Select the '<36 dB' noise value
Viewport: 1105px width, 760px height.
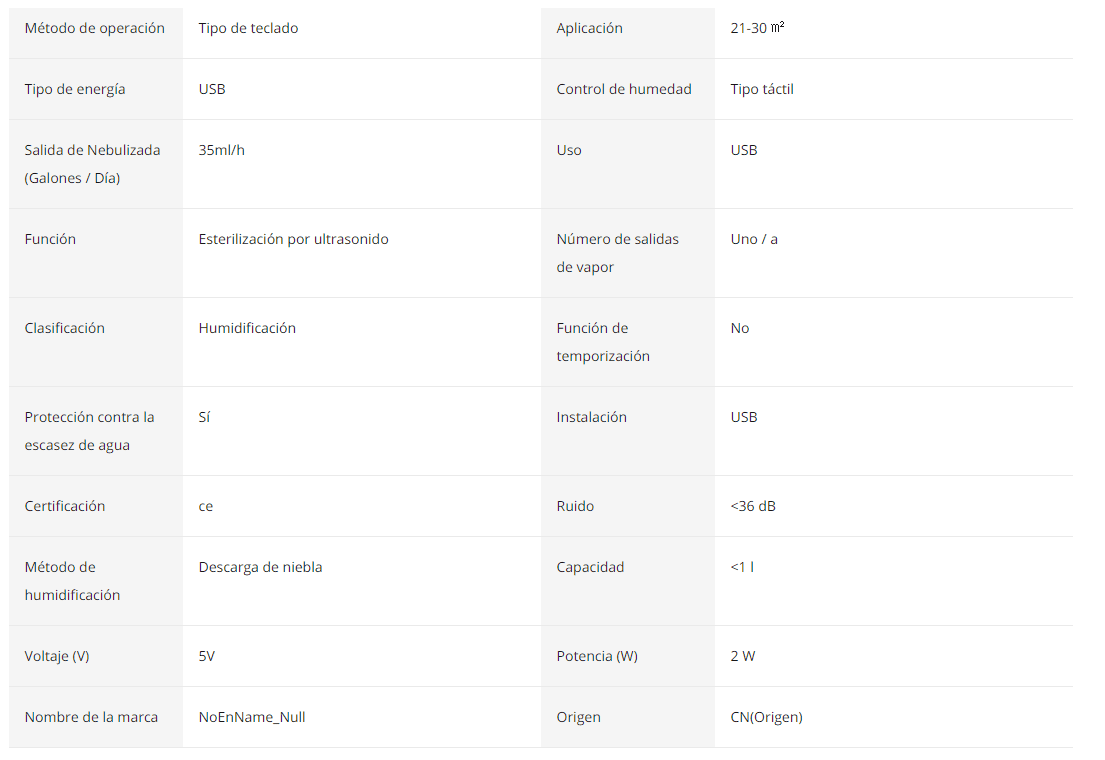click(x=753, y=506)
